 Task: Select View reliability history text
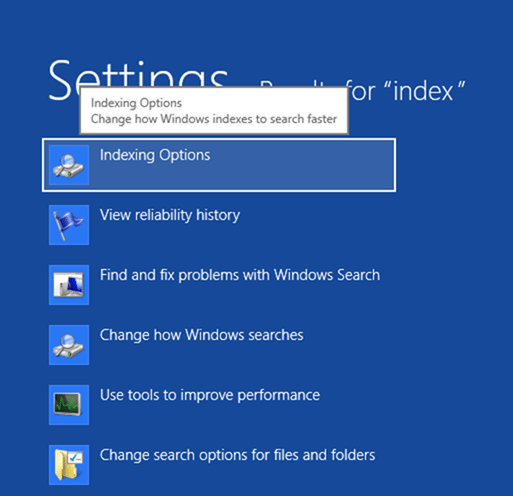point(170,215)
